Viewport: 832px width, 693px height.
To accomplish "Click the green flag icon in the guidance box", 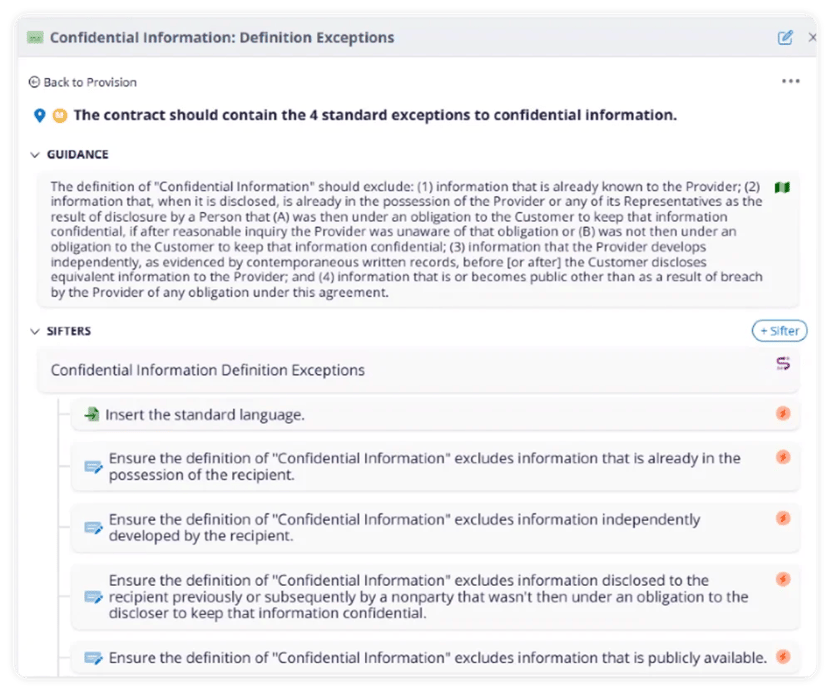I will click(783, 187).
